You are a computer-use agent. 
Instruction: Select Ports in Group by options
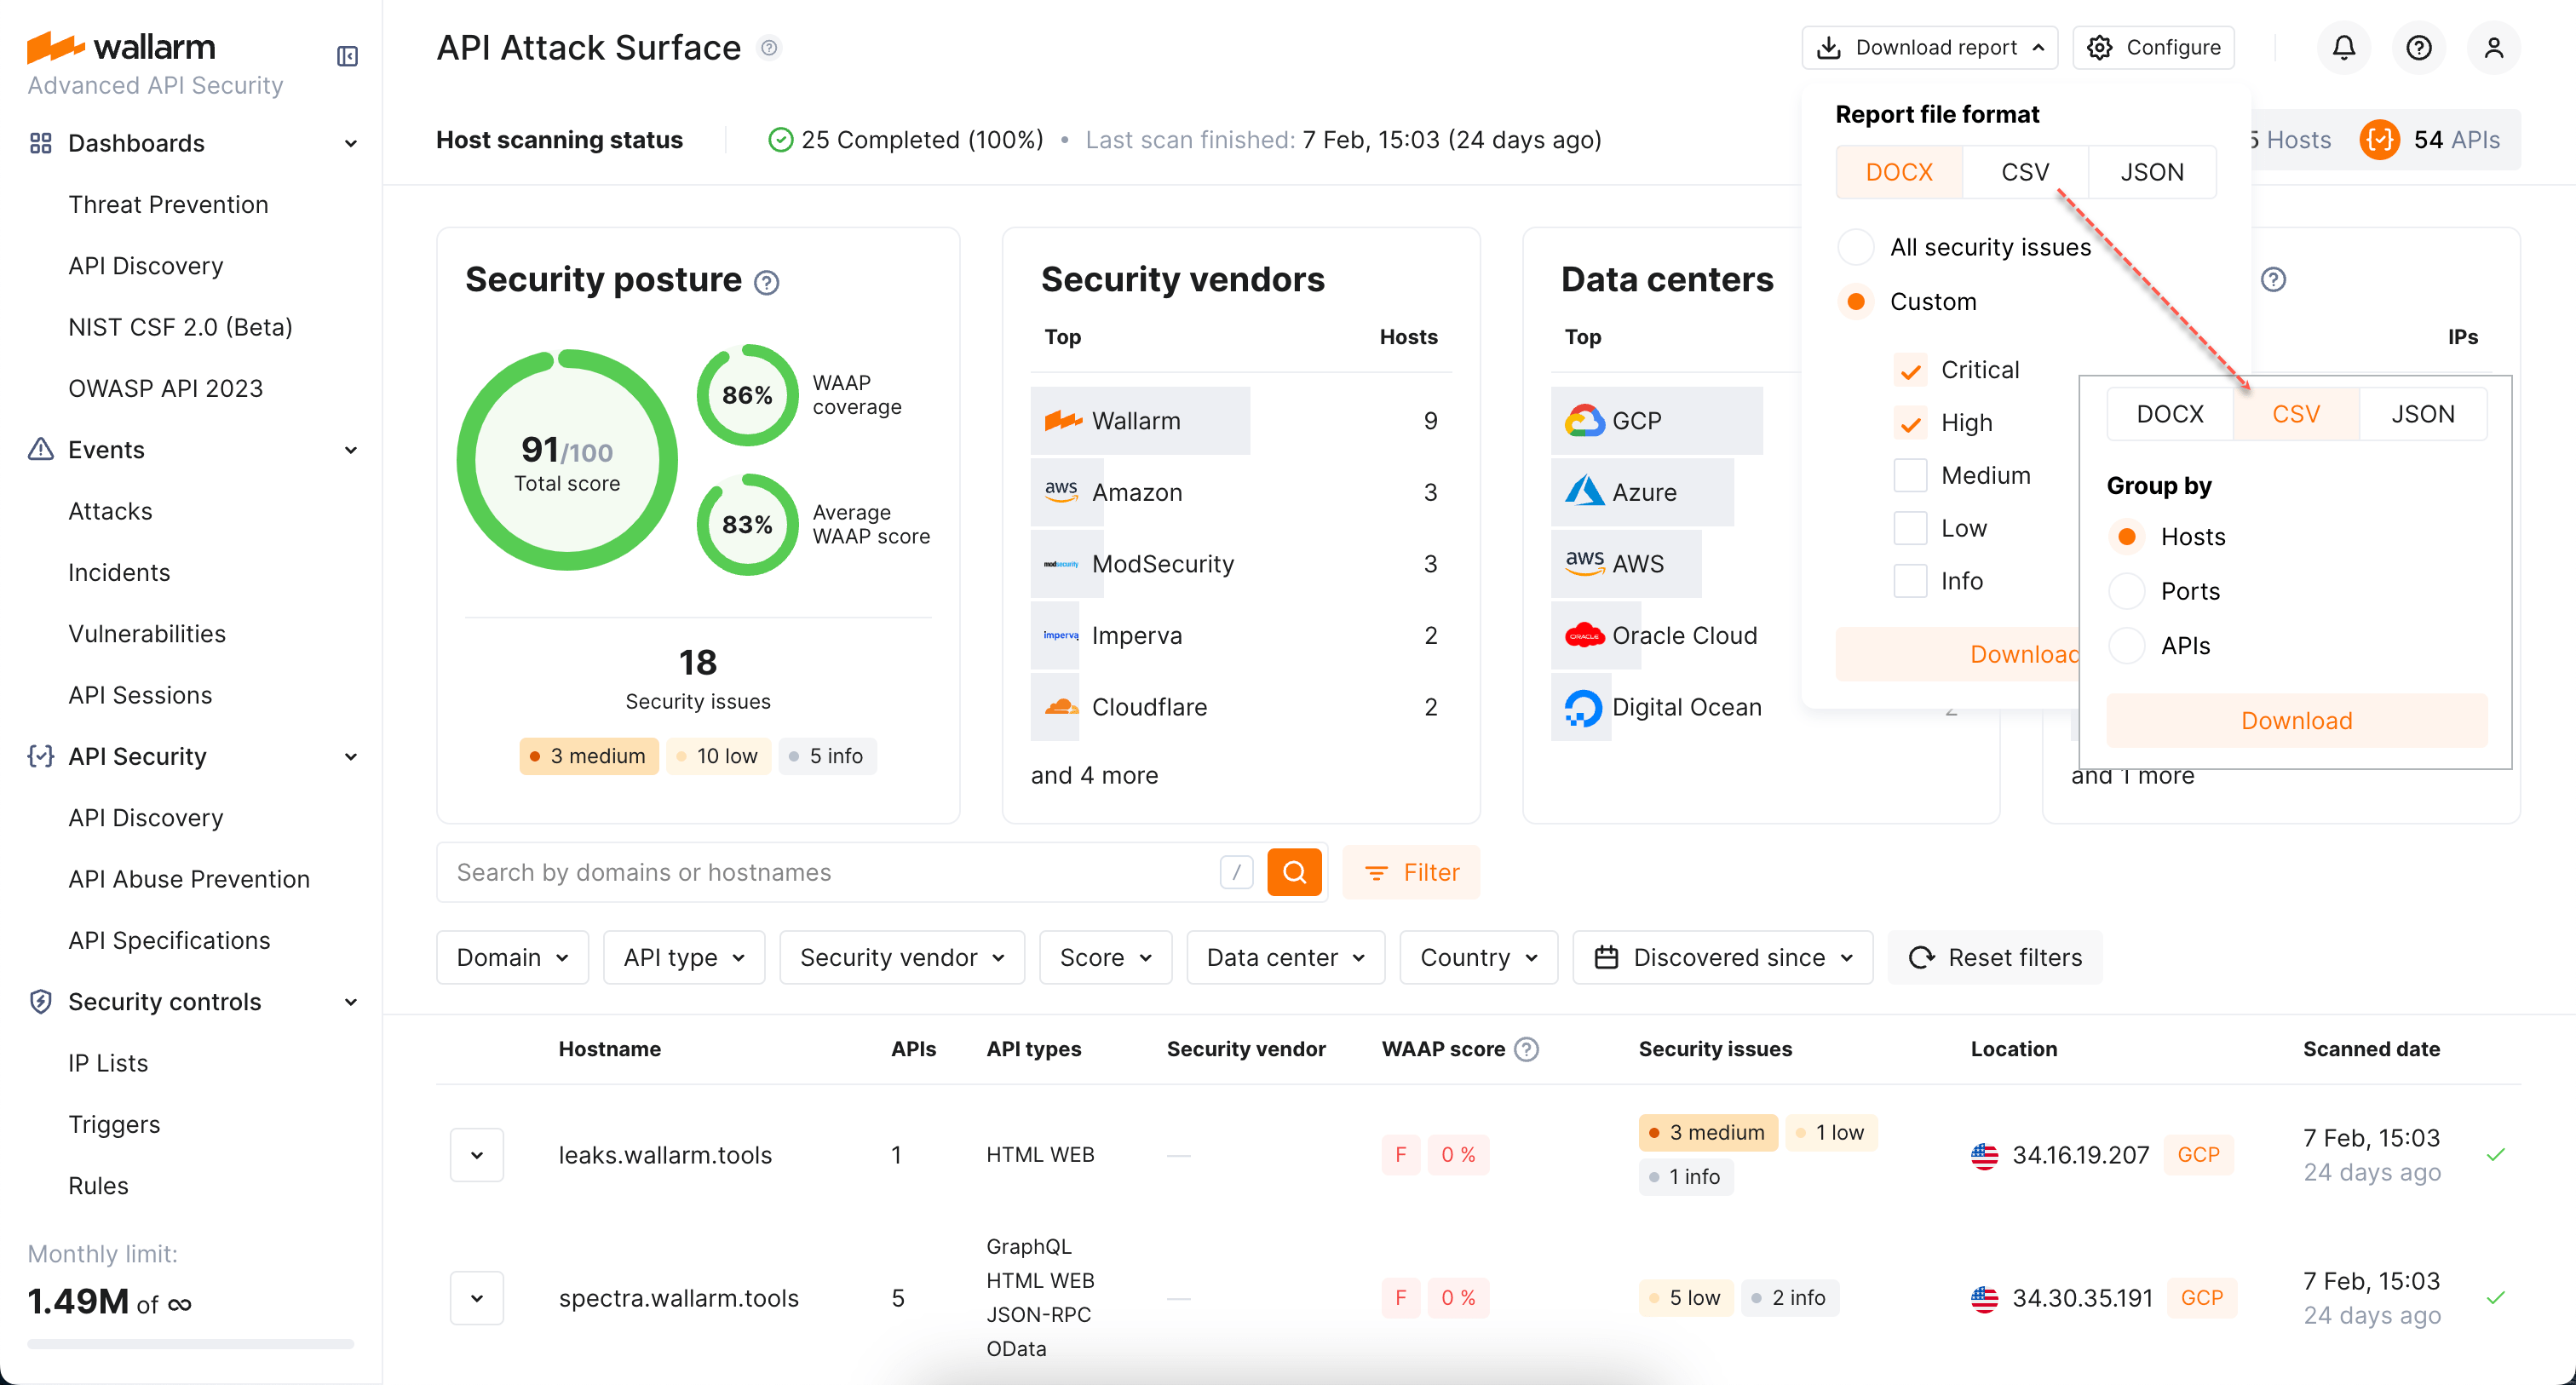point(2127,591)
